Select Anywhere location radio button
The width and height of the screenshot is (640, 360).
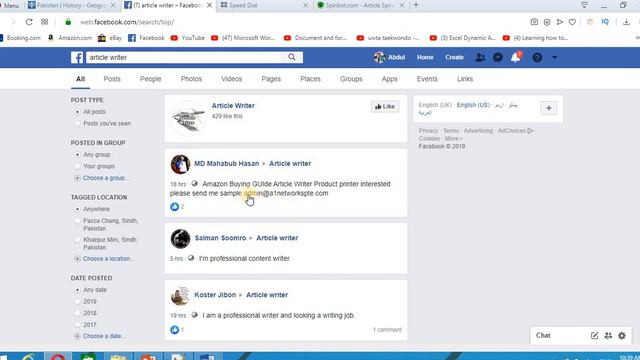point(77,209)
